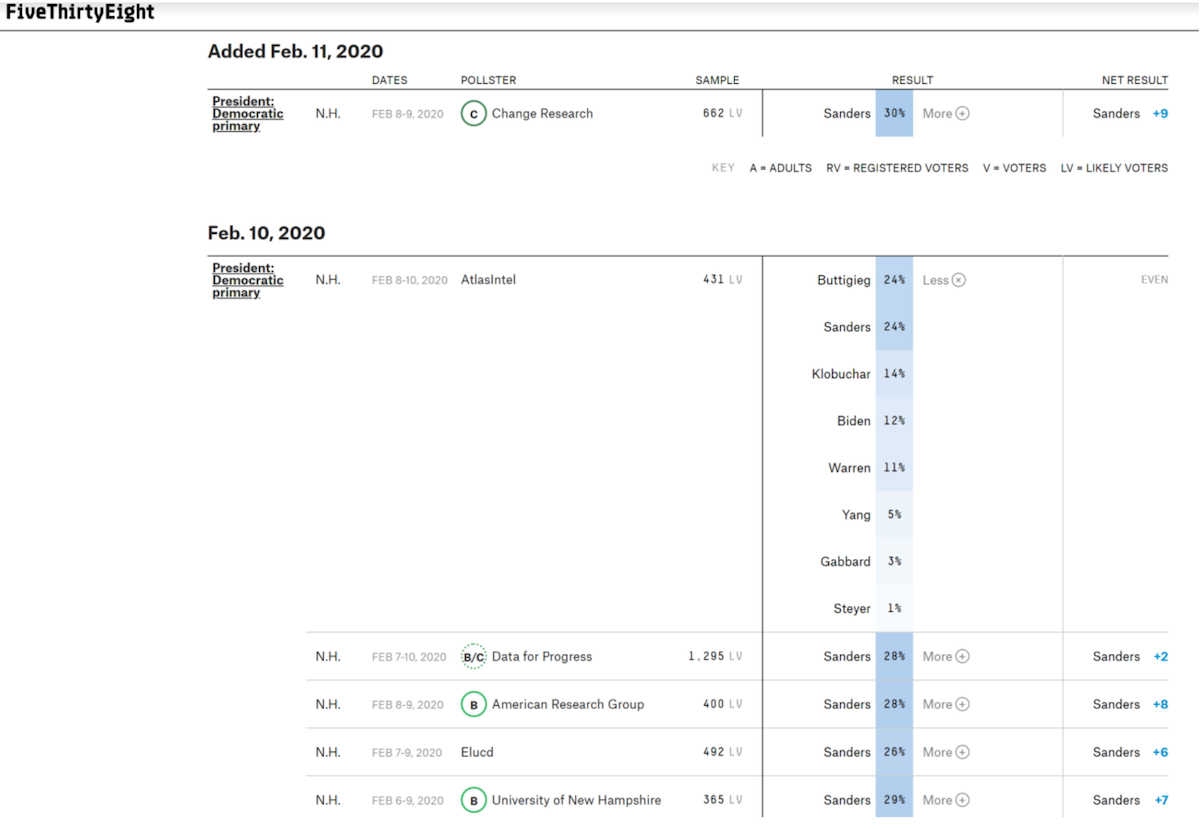Click the NET RESULT column header

[x=1135, y=80]
